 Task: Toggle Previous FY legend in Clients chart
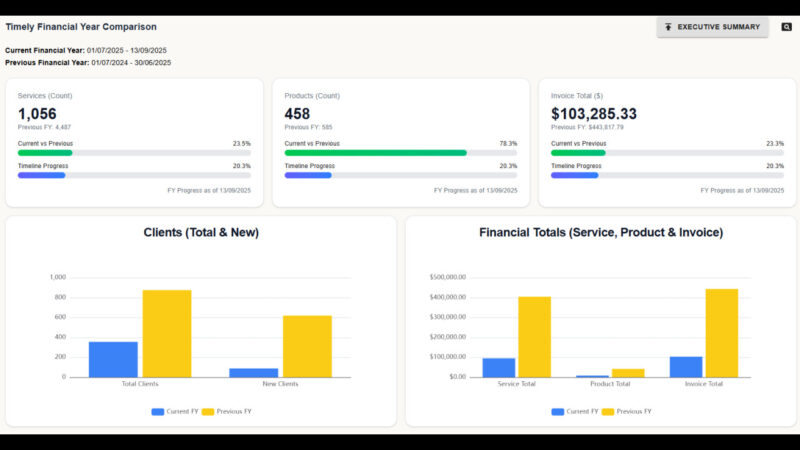tap(228, 411)
